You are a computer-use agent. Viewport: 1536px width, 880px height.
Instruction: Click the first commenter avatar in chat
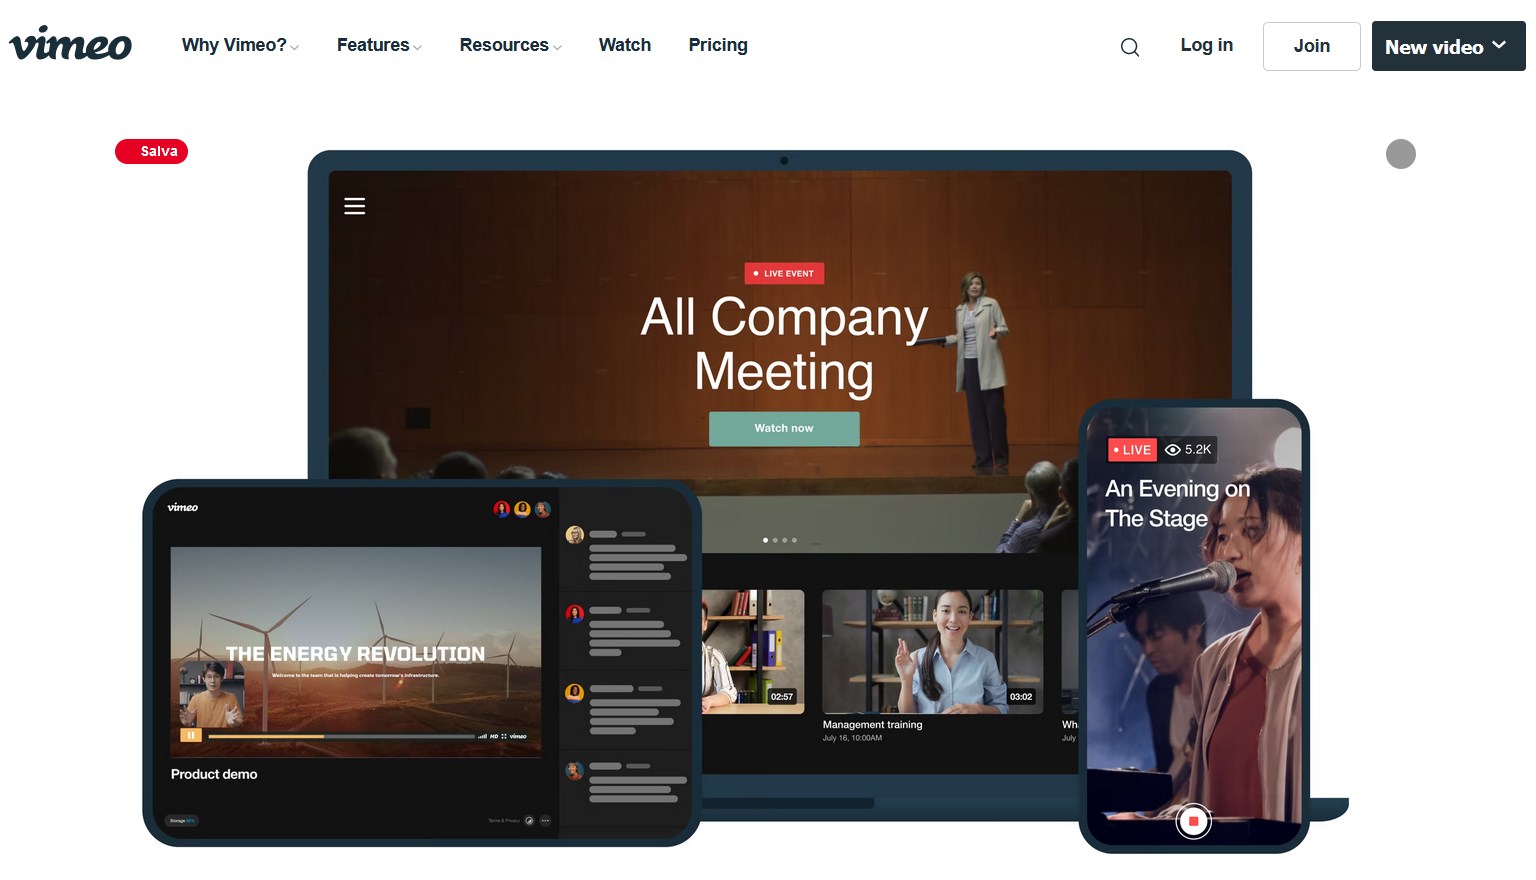574,535
